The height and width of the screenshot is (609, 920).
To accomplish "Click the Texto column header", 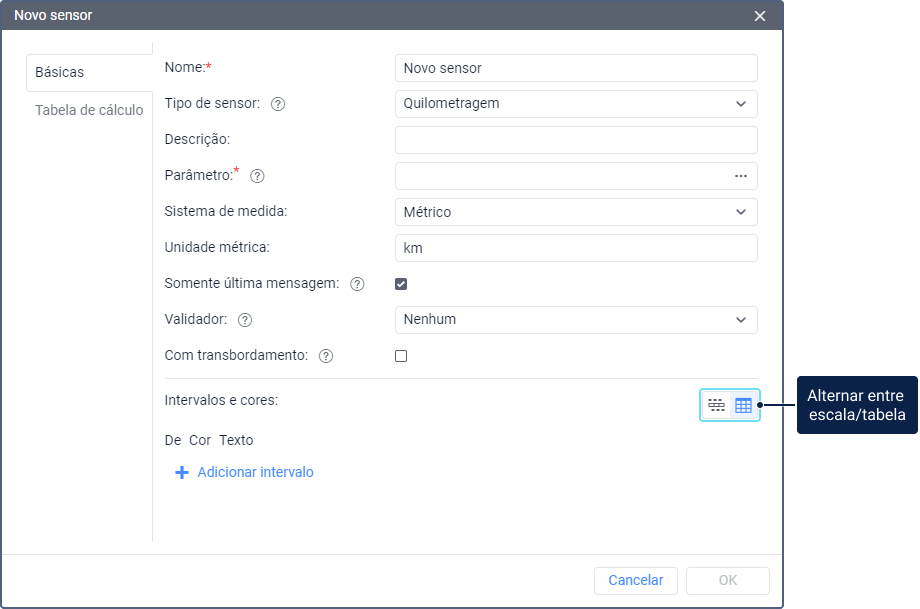I will pos(236,440).
